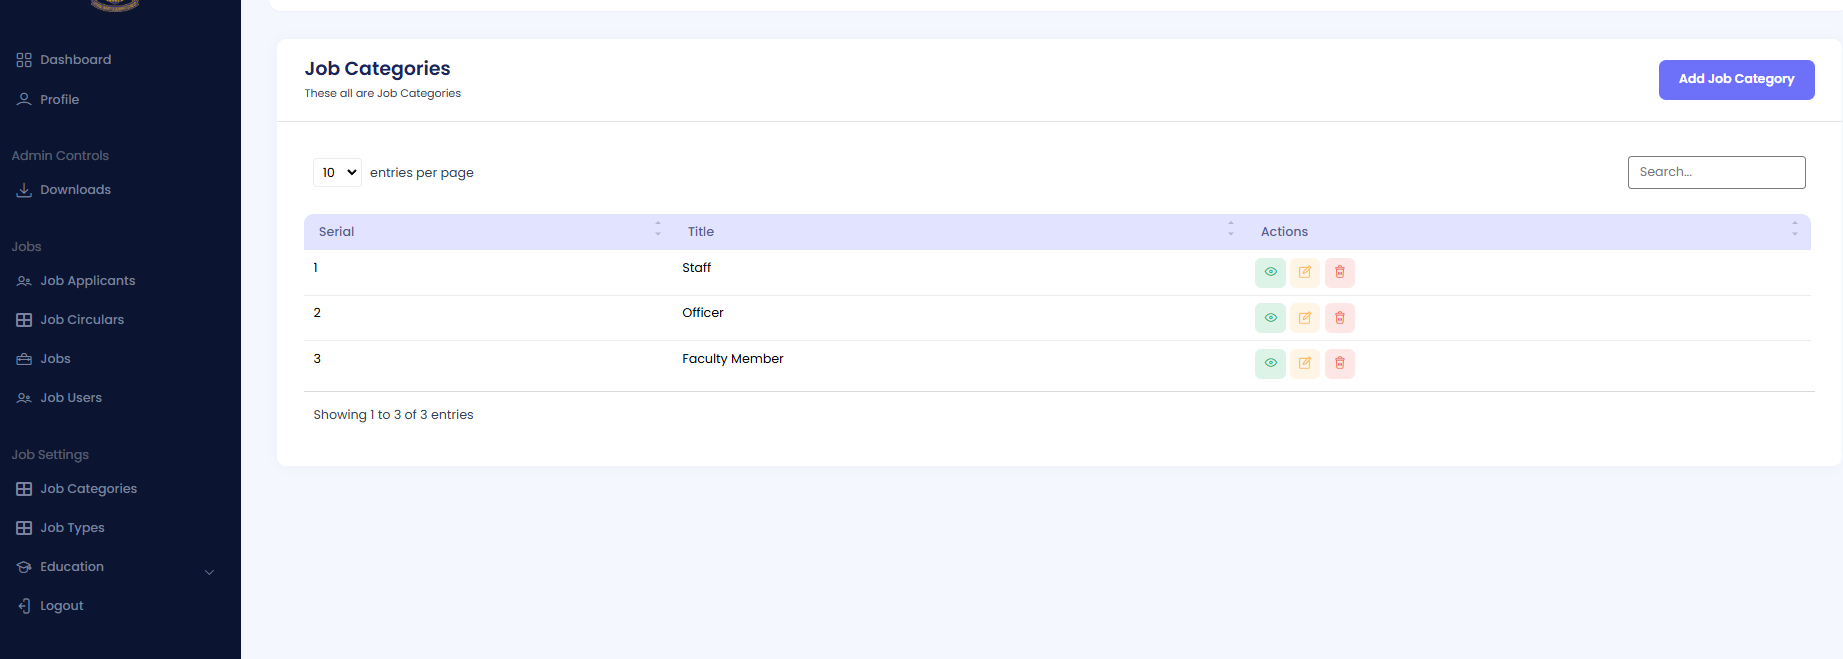Open Dashboard from the sidebar

(75, 60)
